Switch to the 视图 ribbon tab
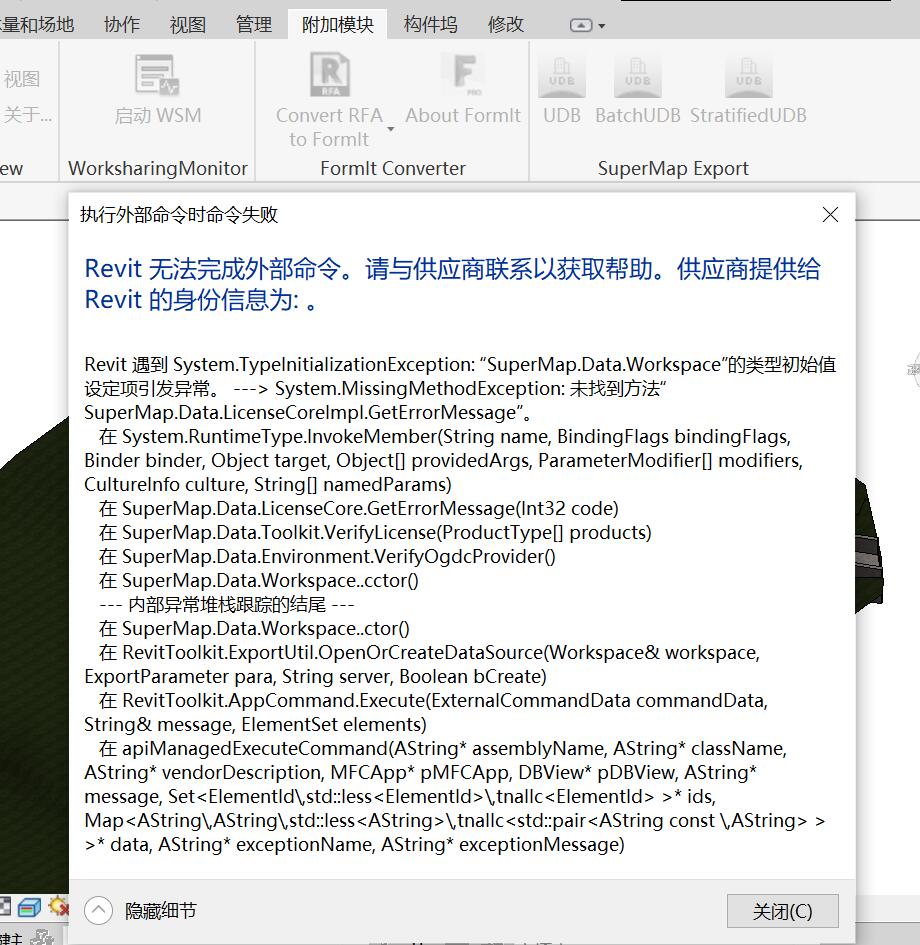This screenshot has width=920, height=945. click(188, 25)
